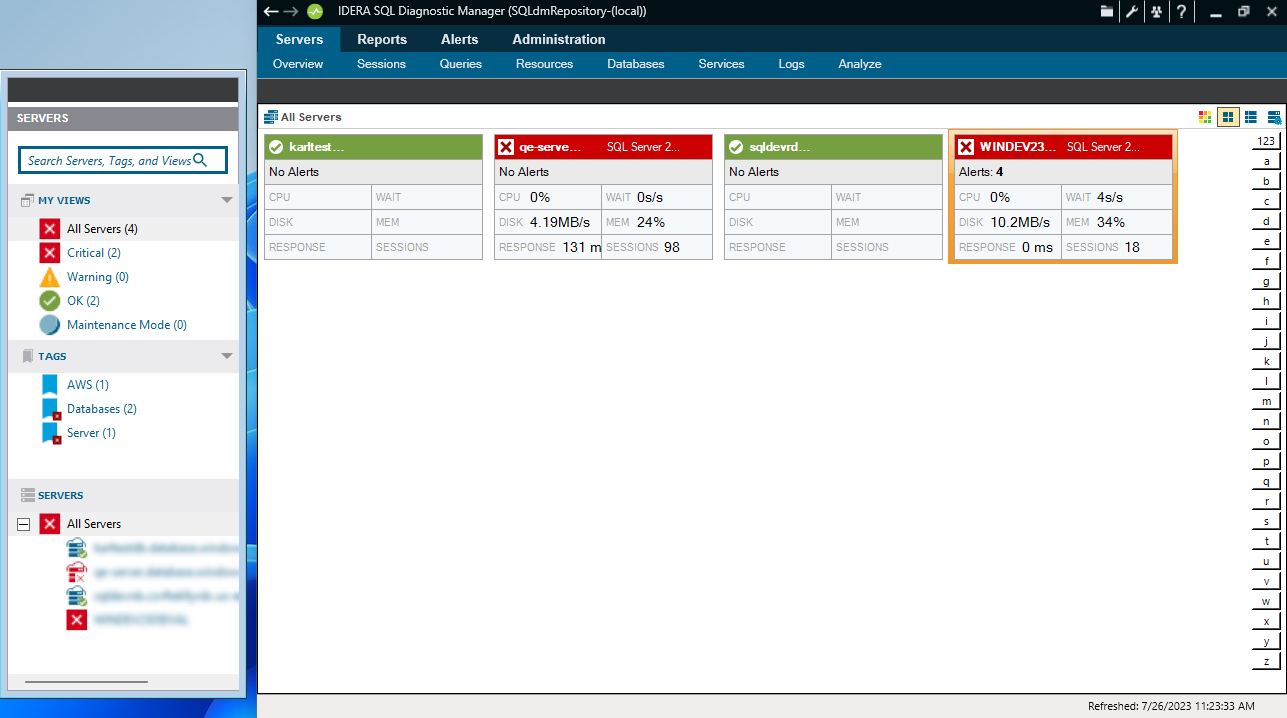
Task: Switch to the heatmap view icon
Action: 1205,117
